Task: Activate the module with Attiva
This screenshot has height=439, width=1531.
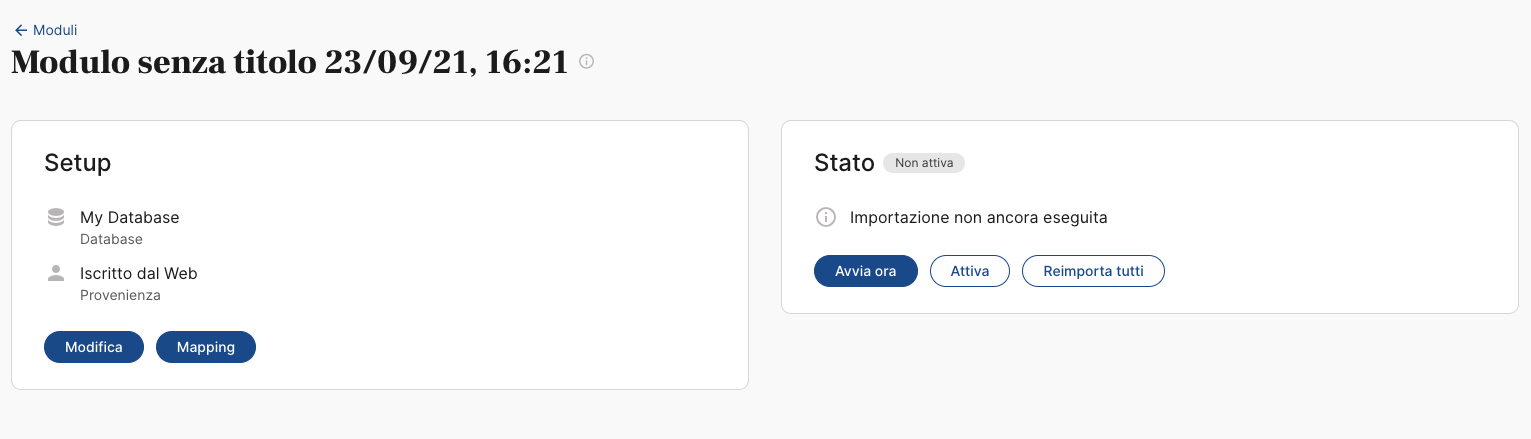Action: 970,271
